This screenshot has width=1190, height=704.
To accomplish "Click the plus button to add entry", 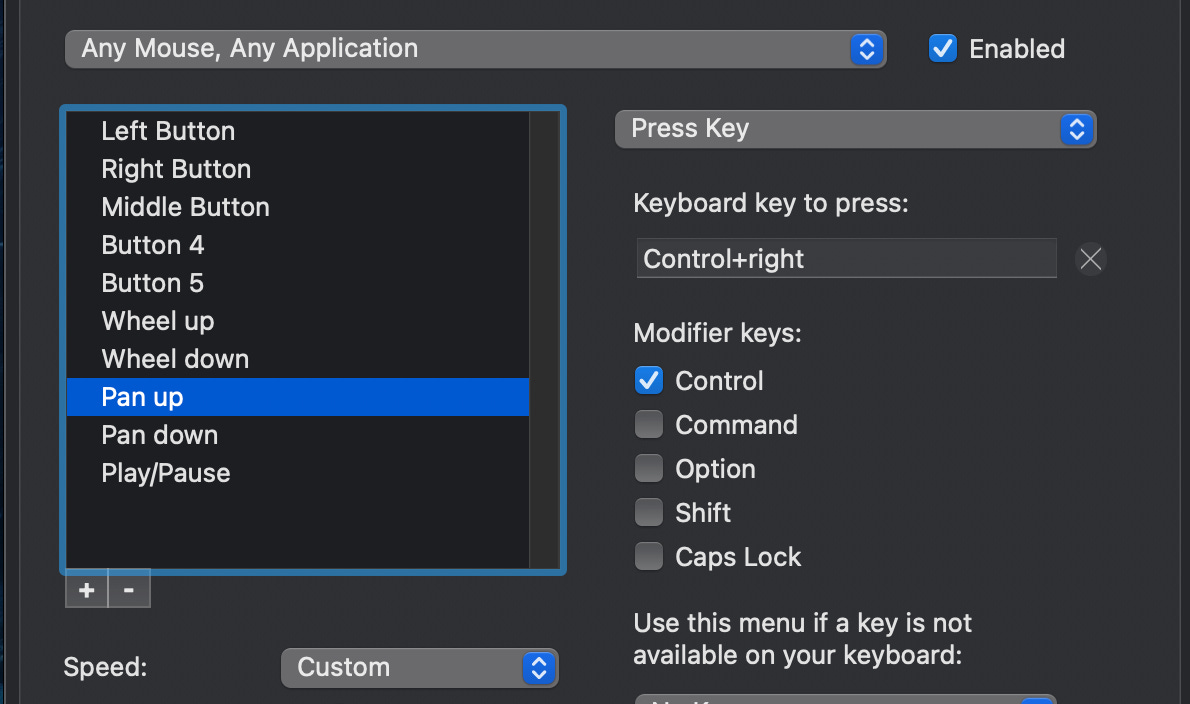I will pyautogui.click(x=87, y=590).
